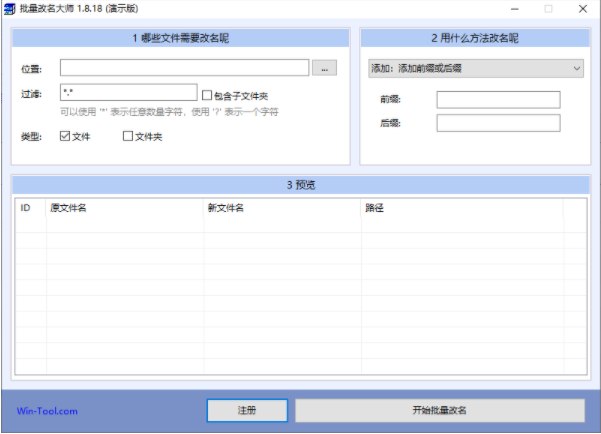Click the ID column header
The width and height of the screenshot is (601, 434).
30,208
